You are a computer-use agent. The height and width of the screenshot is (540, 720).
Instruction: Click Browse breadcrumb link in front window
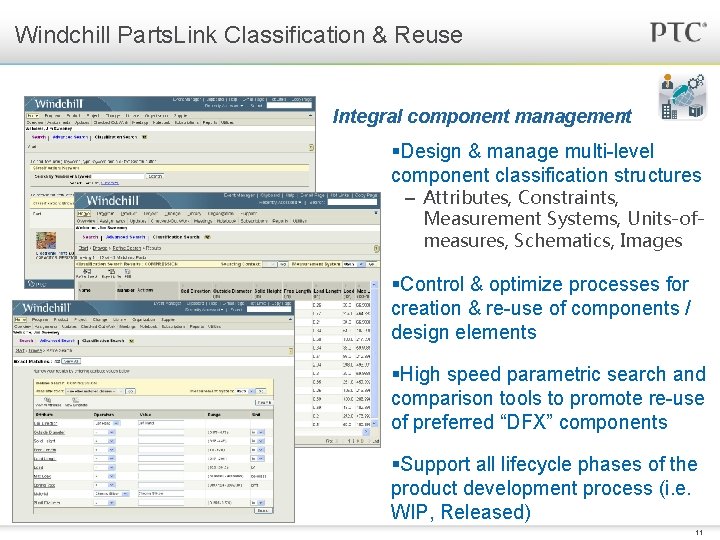34,350
